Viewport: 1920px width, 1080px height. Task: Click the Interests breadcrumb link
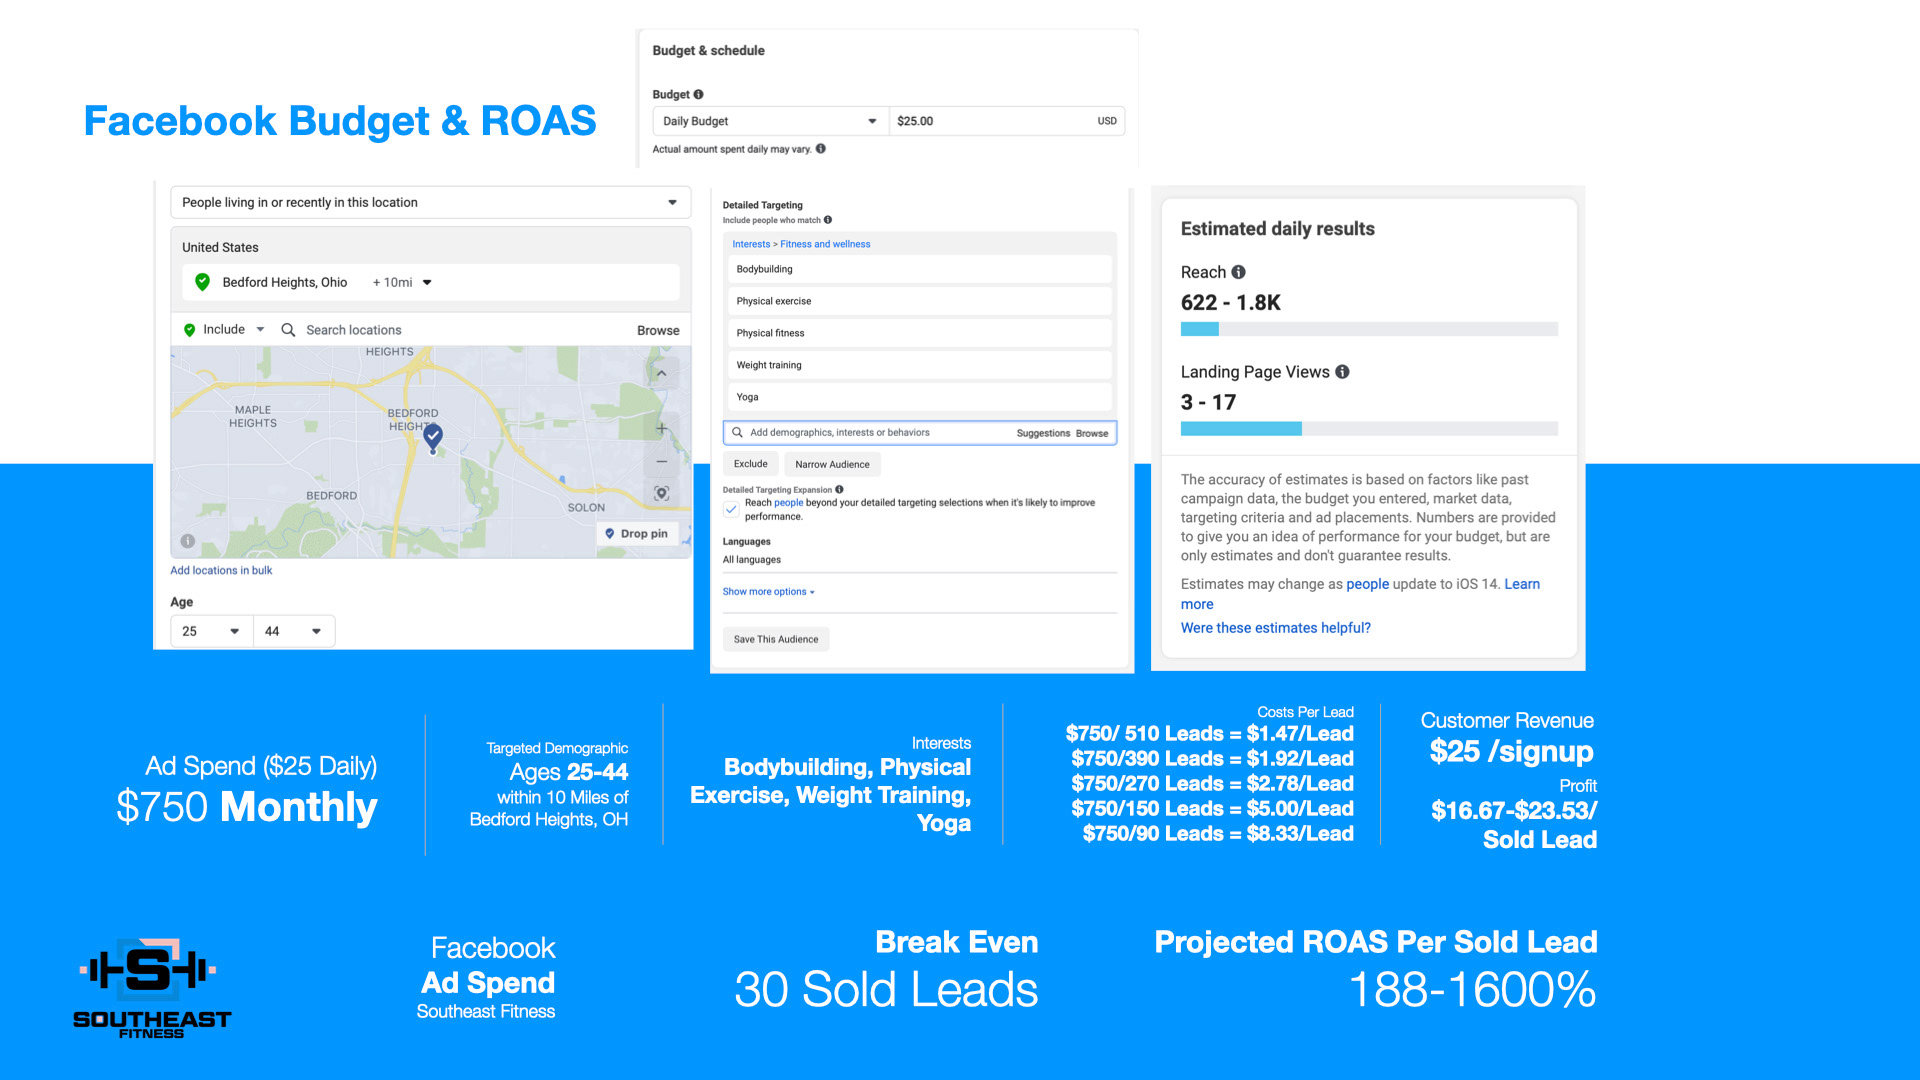[x=751, y=244]
